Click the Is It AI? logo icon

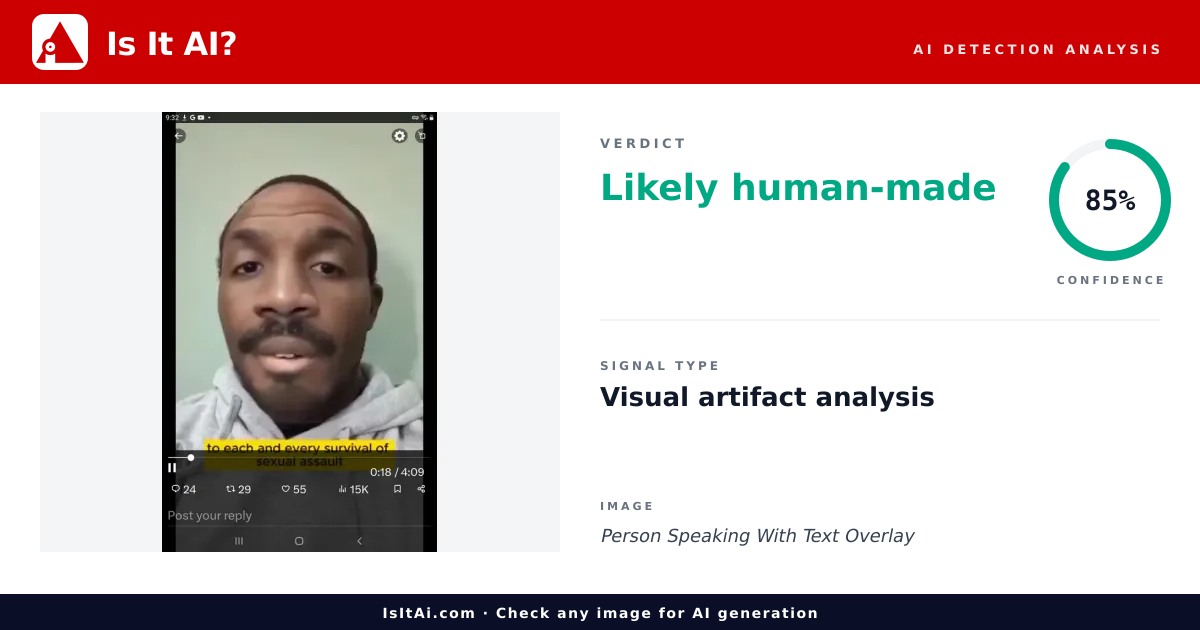[60, 42]
